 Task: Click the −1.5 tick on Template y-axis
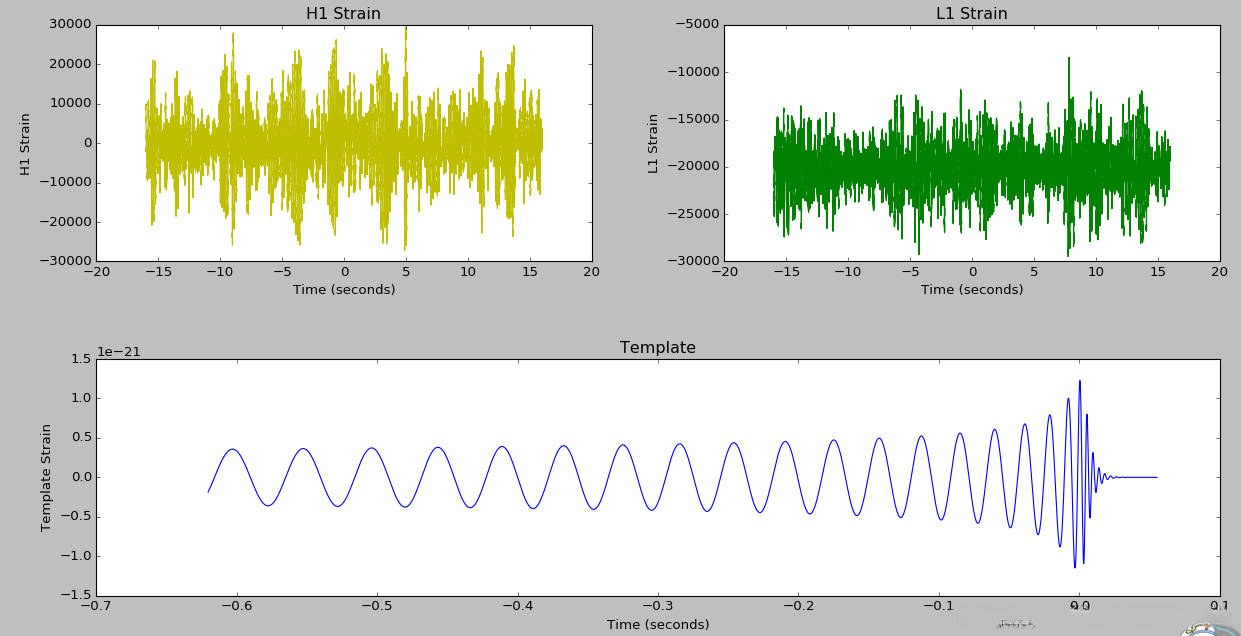[x=76, y=595]
